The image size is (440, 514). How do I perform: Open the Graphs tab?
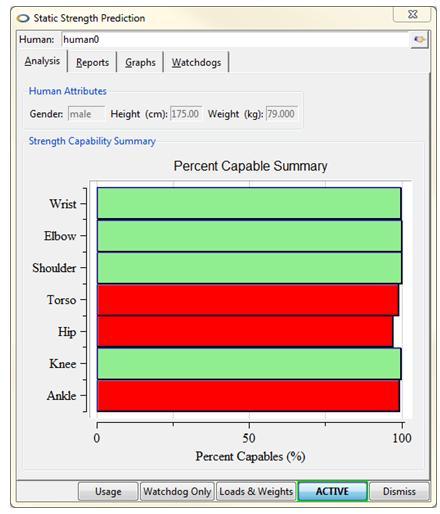[140, 62]
